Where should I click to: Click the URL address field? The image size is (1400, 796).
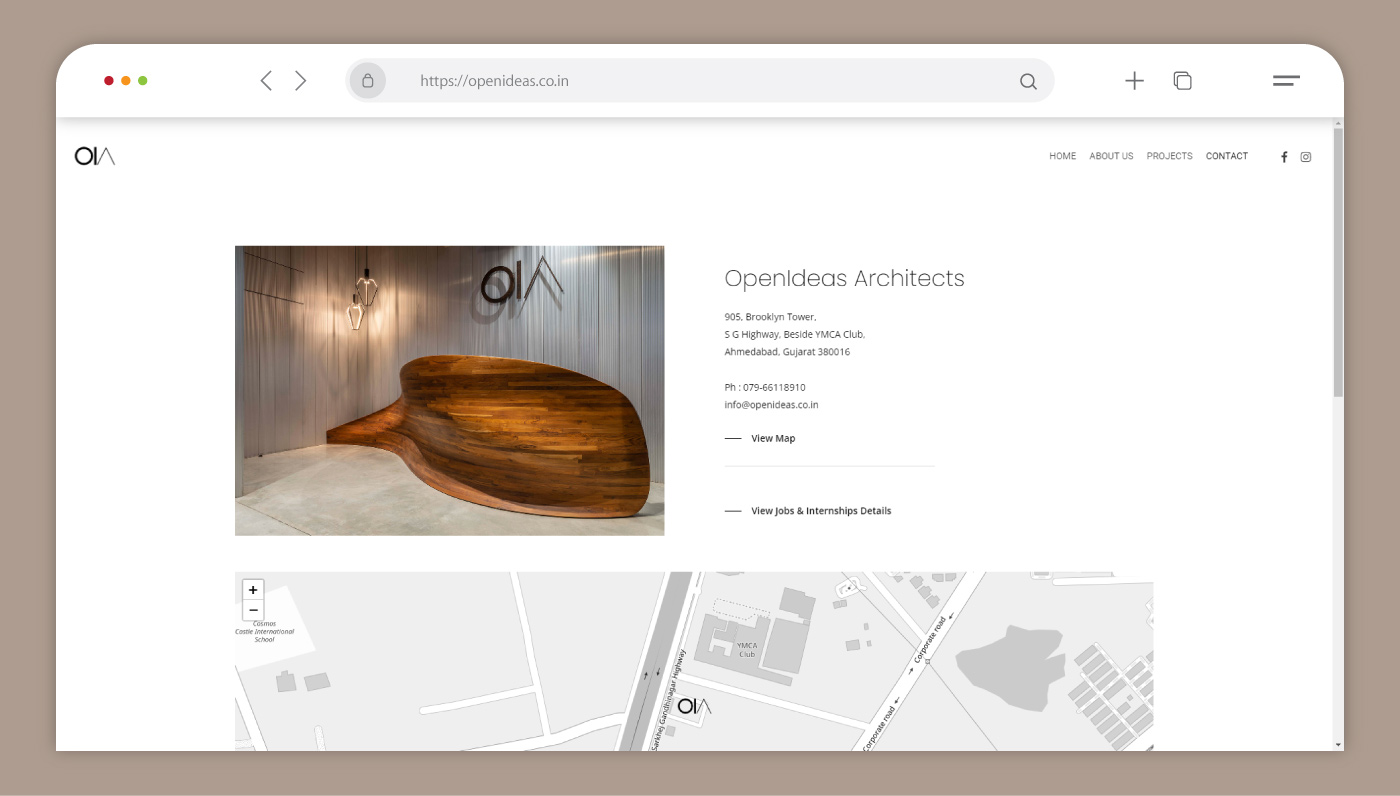[x=700, y=81]
